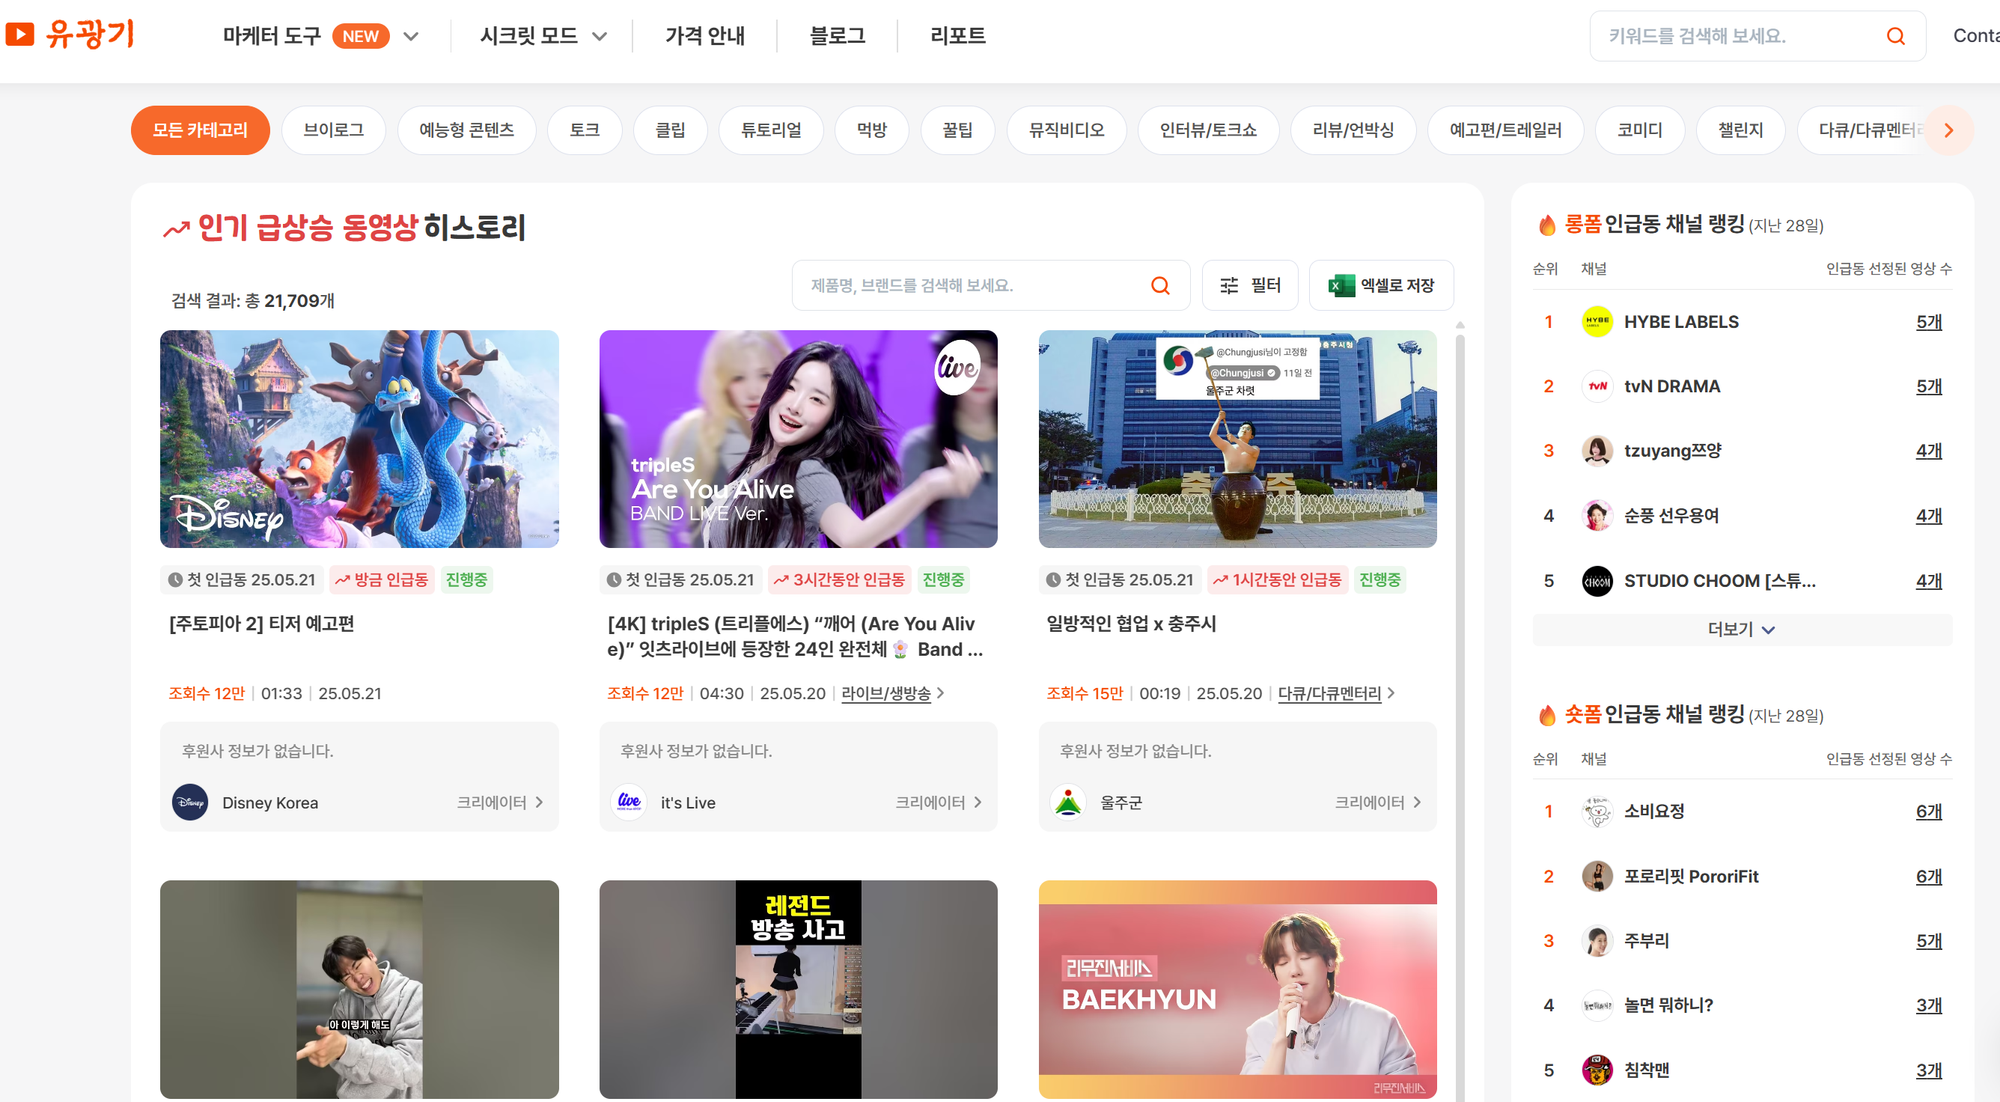Screen dimensions: 2000x1102
Task: Open 크리에이터 link for Disney Korea
Action: click(x=500, y=802)
